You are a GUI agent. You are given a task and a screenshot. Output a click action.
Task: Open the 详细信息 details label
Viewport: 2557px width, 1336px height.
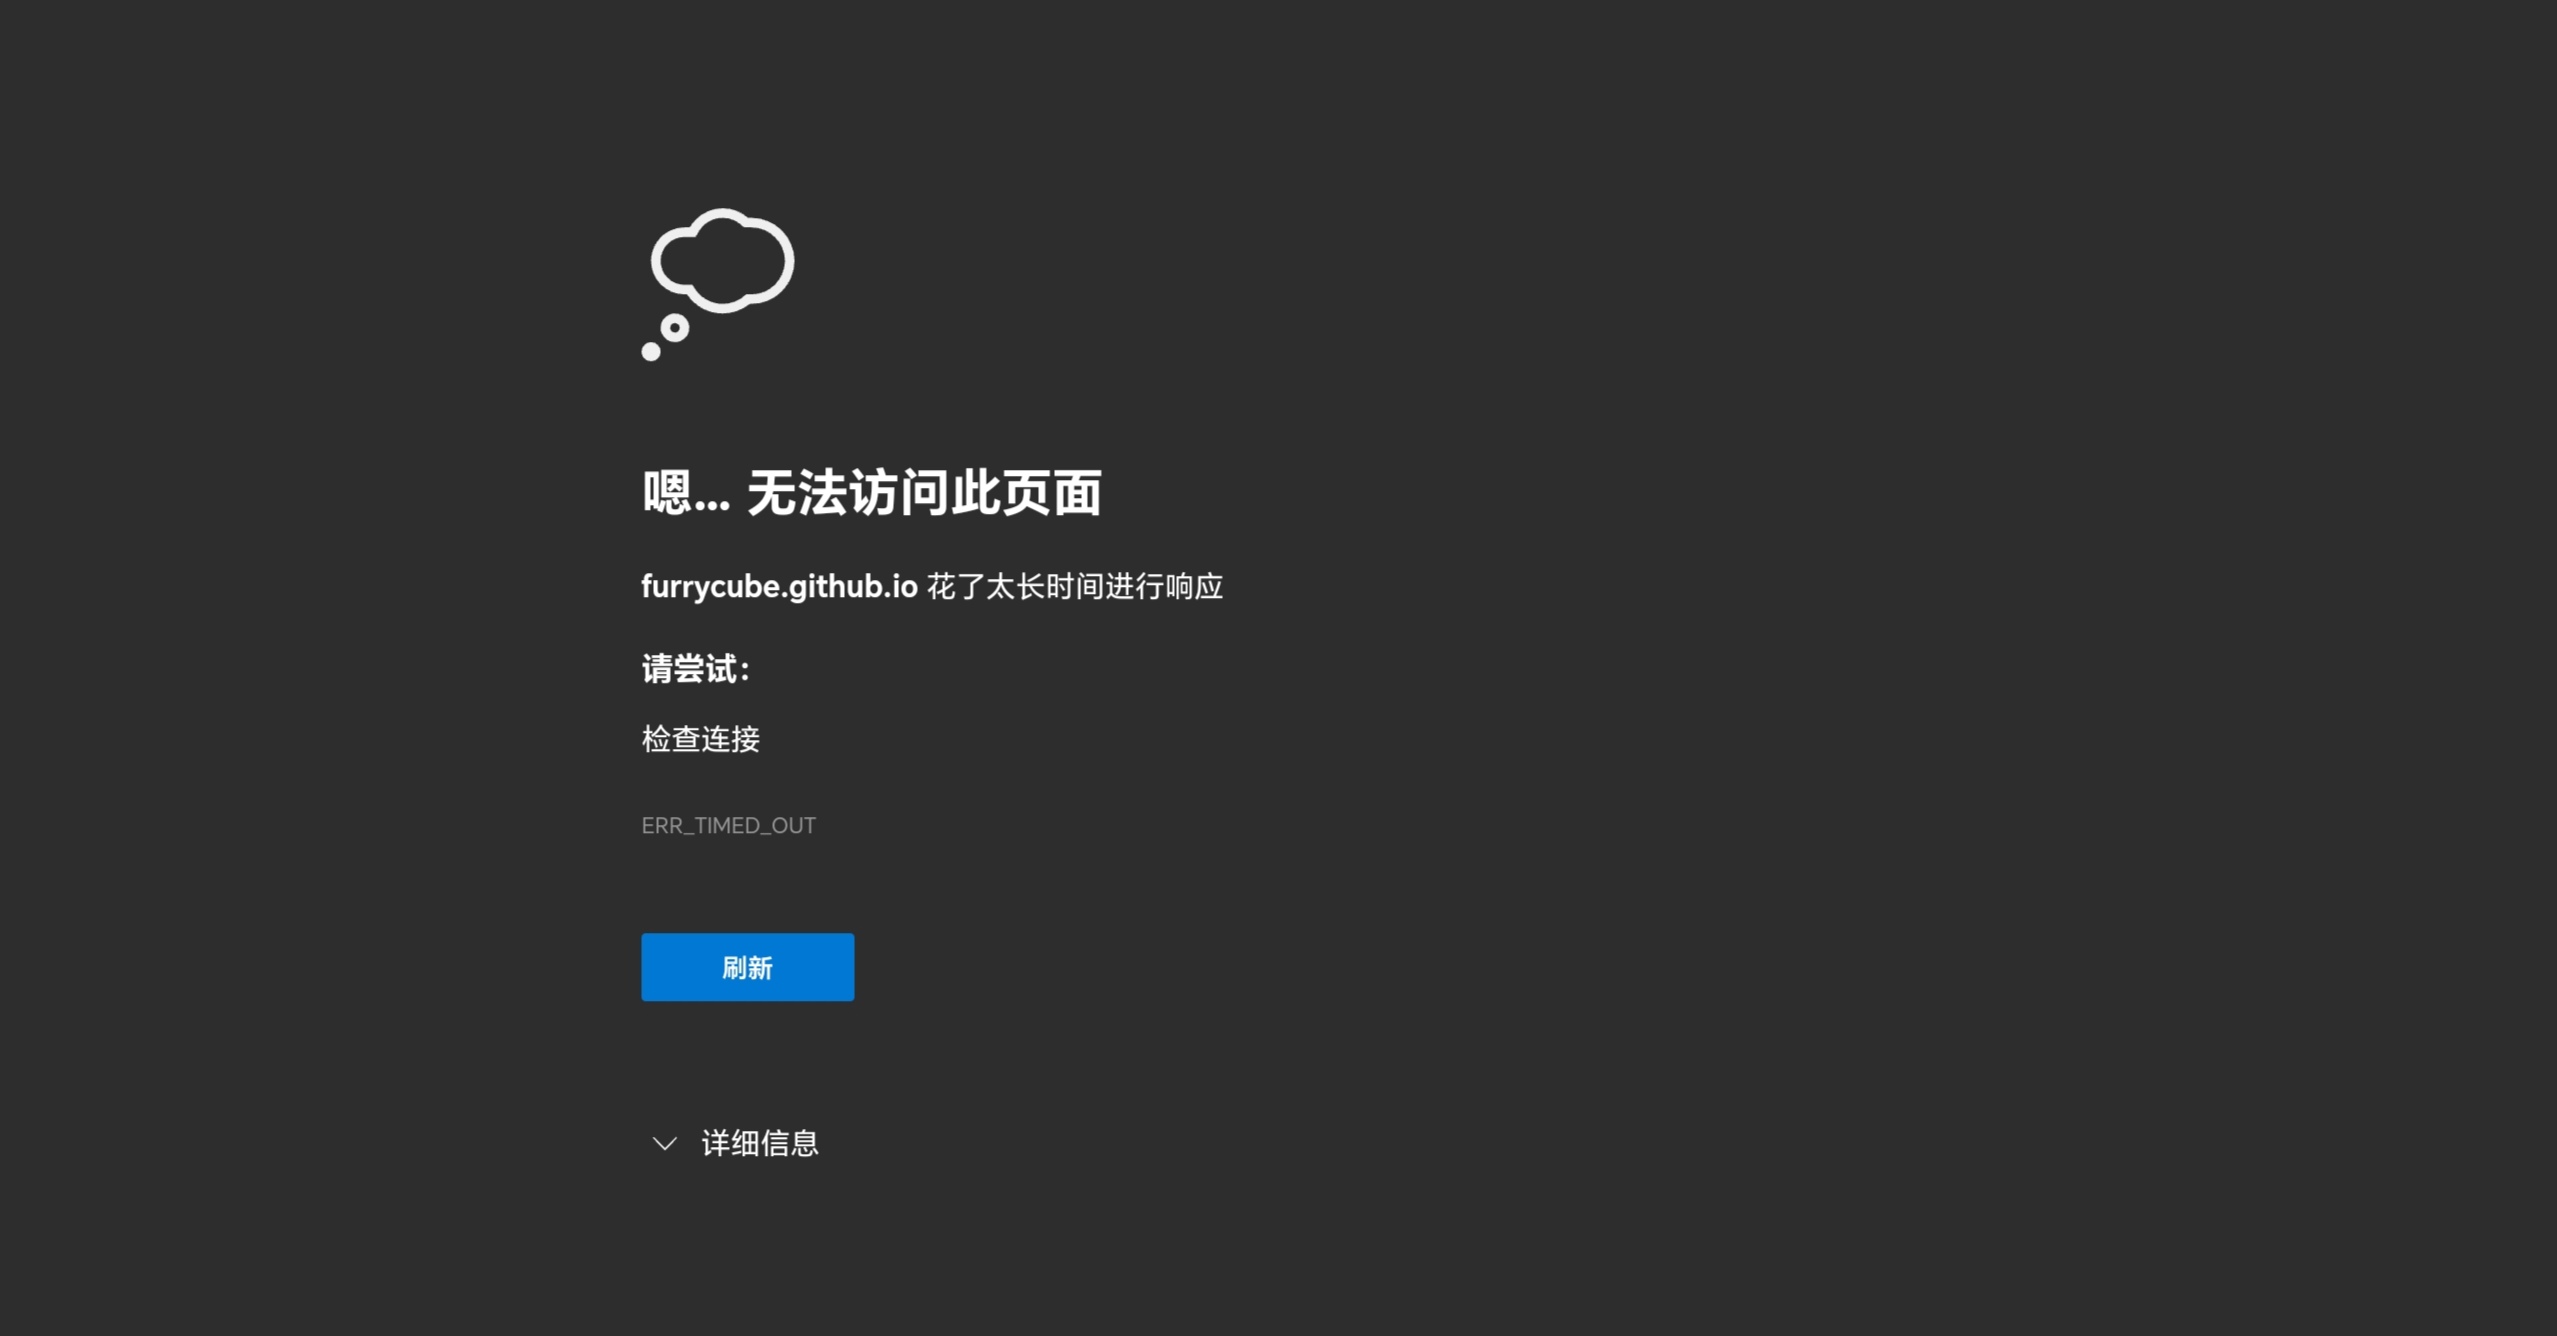pos(759,1143)
